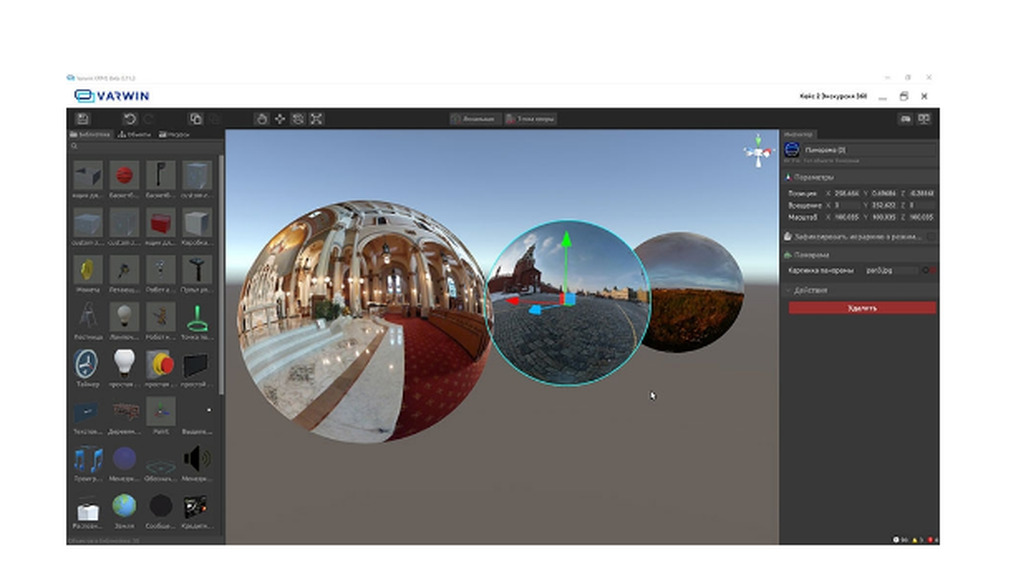Click the red clear button by panorama image
This screenshot has height=580, width=1036.
click(x=933, y=270)
